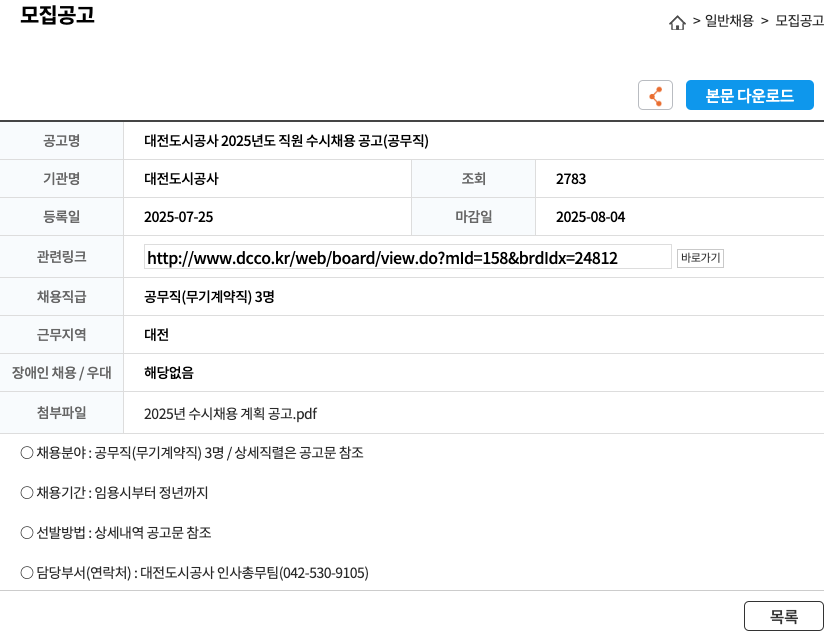Click the view count 2783
Screen dimensions: 824x631
click(571, 179)
